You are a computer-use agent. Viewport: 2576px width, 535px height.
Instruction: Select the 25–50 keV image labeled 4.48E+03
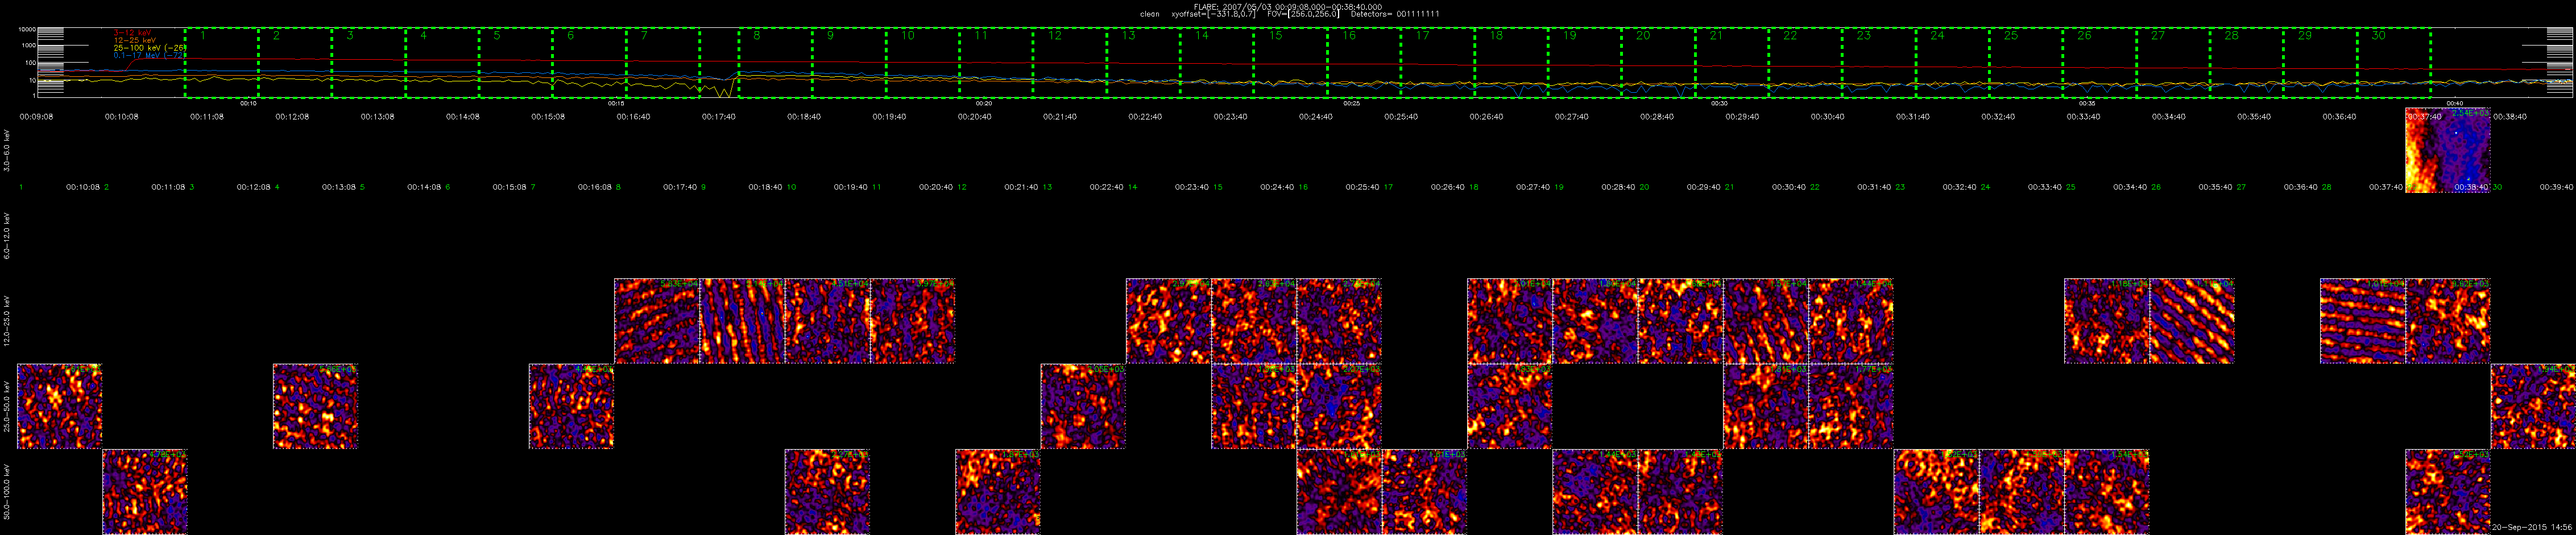[x=571, y=406]
